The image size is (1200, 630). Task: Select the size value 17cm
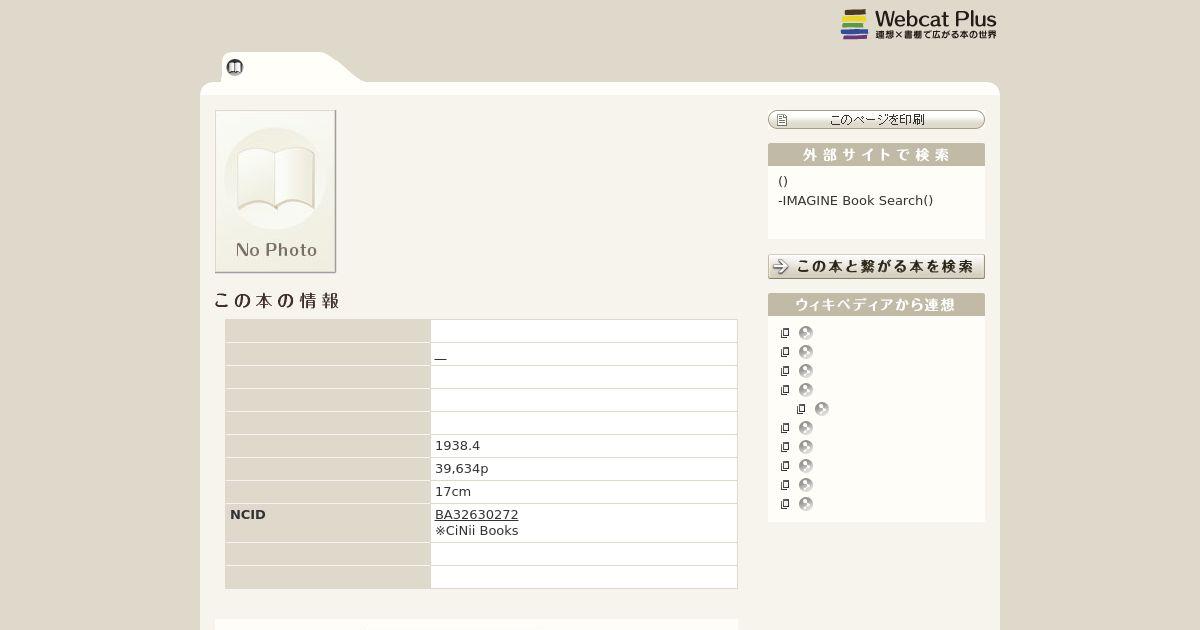pos(453,492)
